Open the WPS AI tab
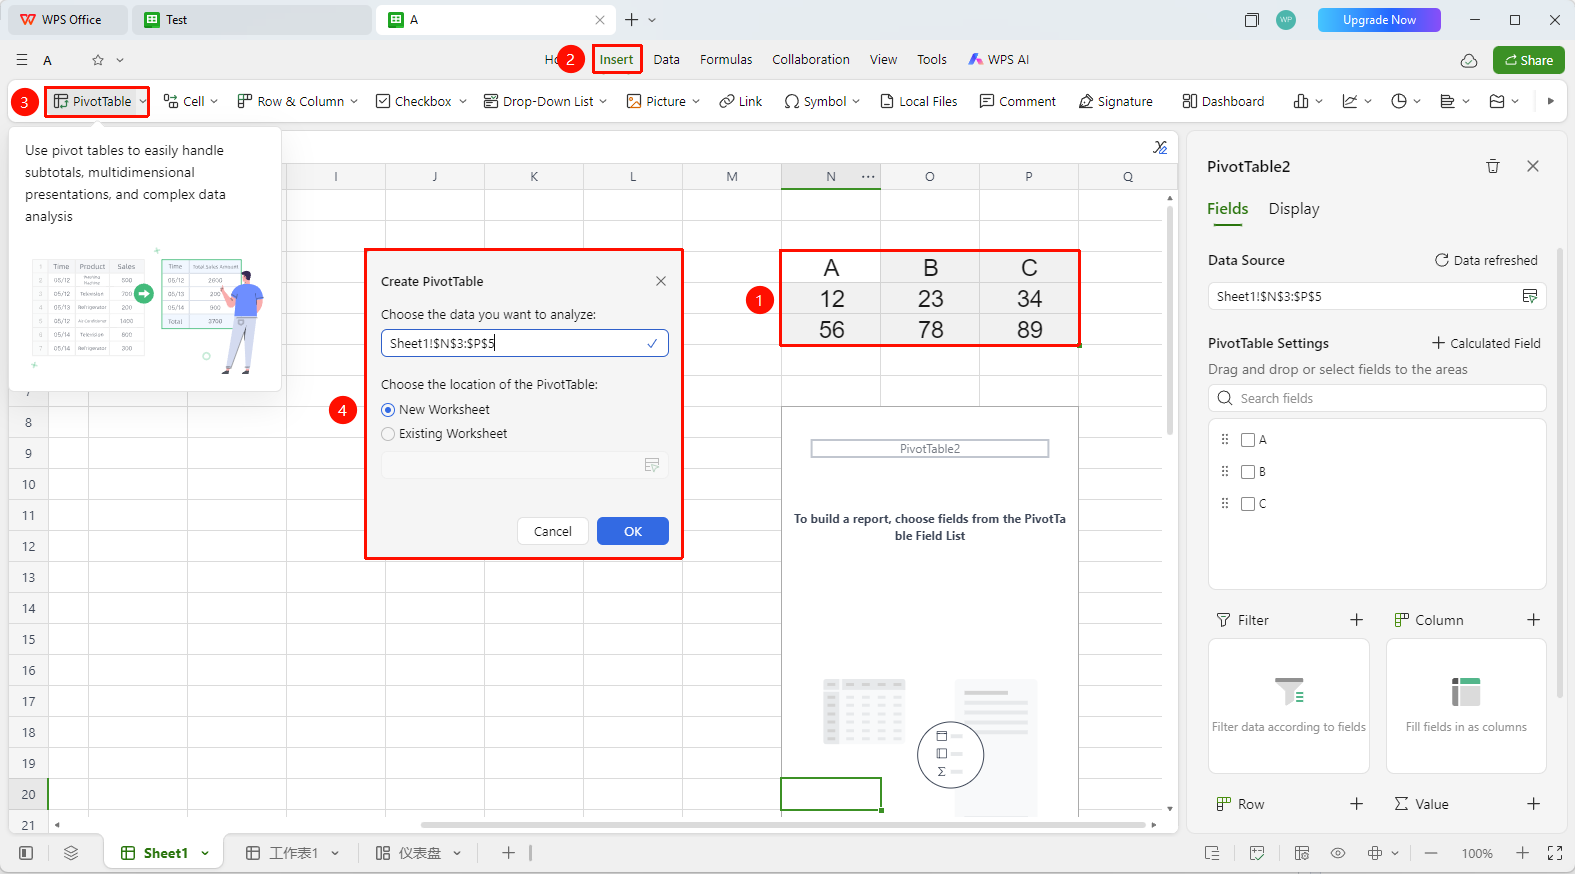The height and width of the screenshot is (874, 1575). point(999,60)
